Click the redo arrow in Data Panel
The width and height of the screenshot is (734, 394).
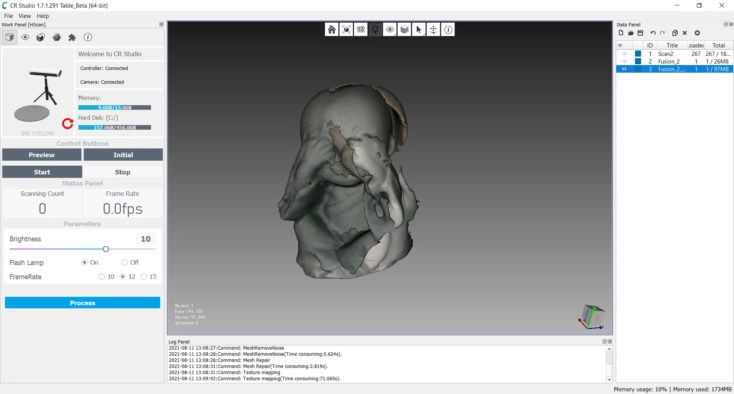(x=662, y=33)
